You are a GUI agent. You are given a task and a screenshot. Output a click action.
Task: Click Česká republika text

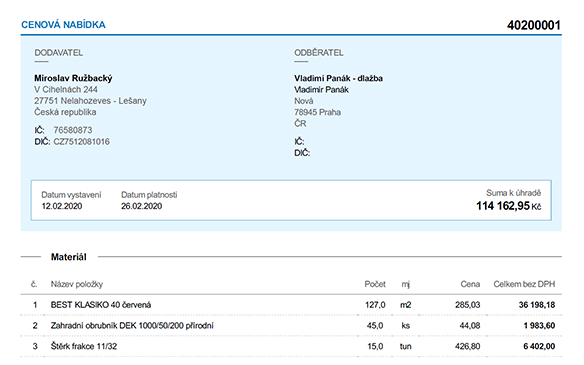coord(65,112)
